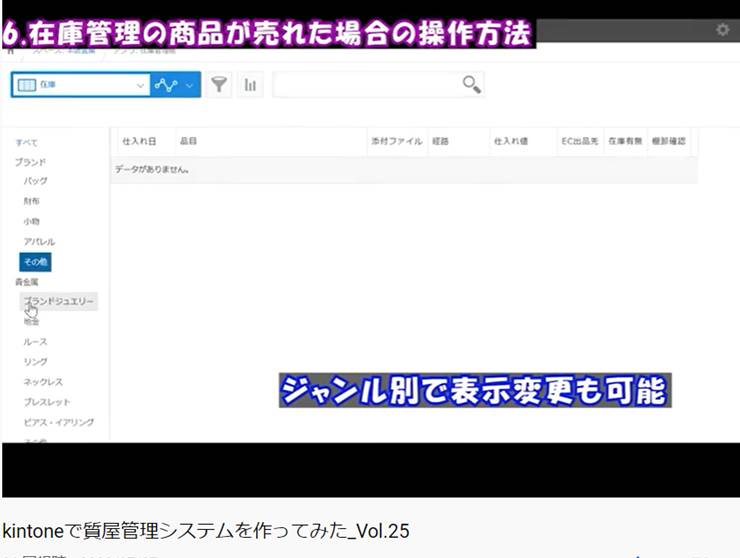Click the 仕入れ日 column header
The width and height of the screenshot is (740, 558).
[138, 142]
